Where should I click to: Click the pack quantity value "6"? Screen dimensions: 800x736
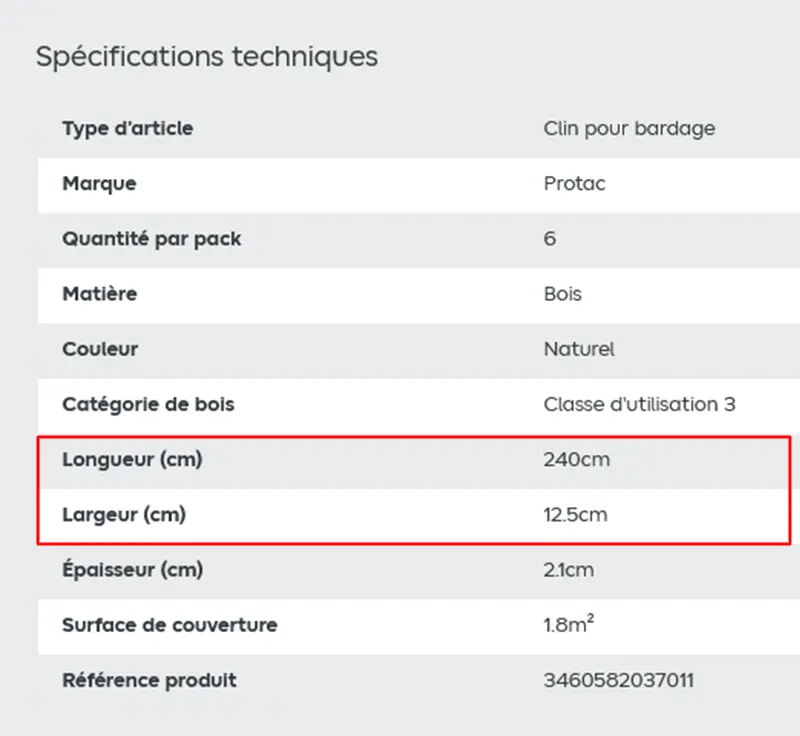tap(550, 239)
